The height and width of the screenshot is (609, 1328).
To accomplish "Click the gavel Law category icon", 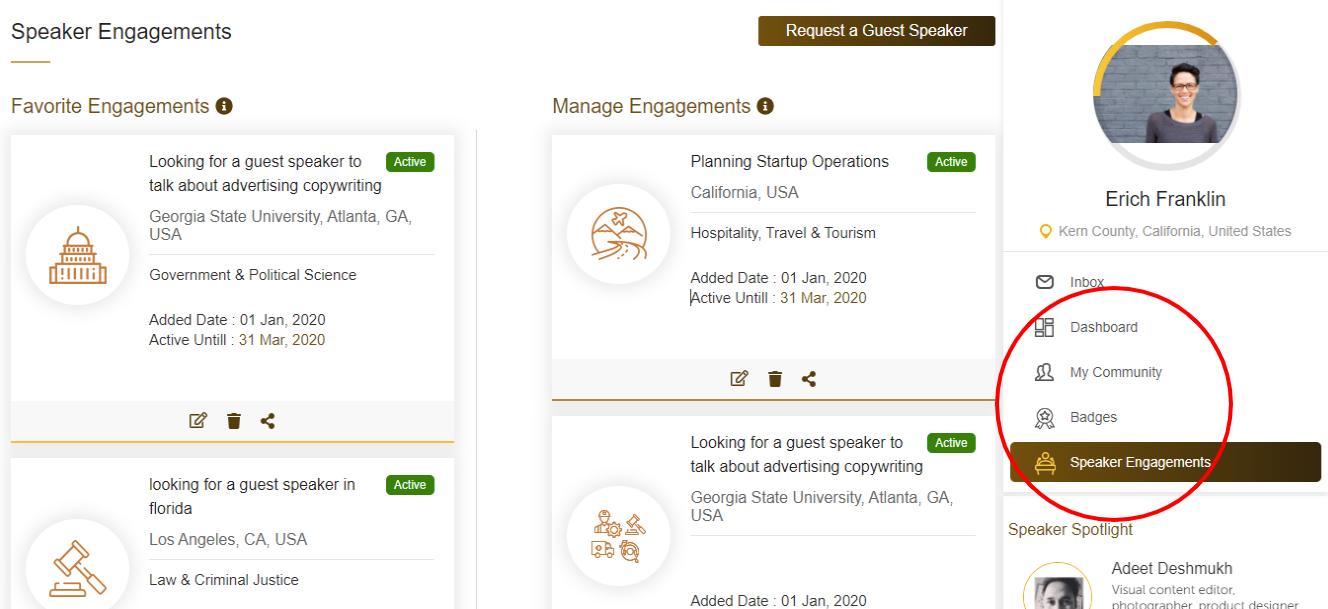I will [x=77, y=567].
